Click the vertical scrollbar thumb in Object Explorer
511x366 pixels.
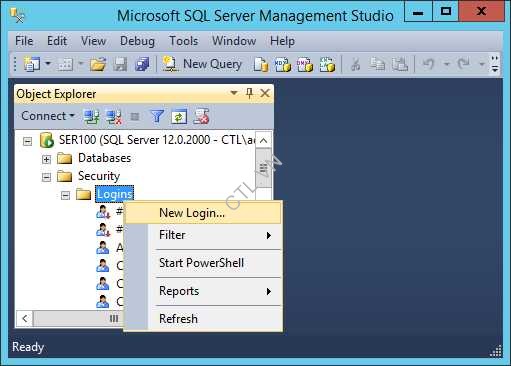pos(263,168)
